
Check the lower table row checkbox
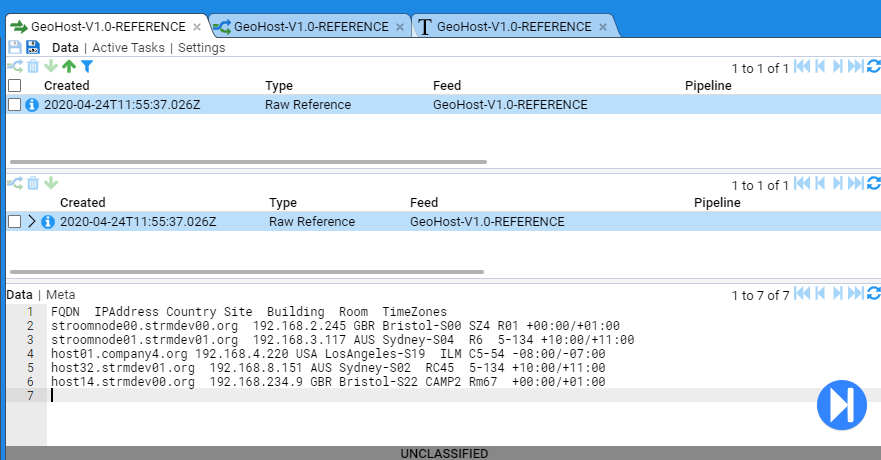click(14, 222)
